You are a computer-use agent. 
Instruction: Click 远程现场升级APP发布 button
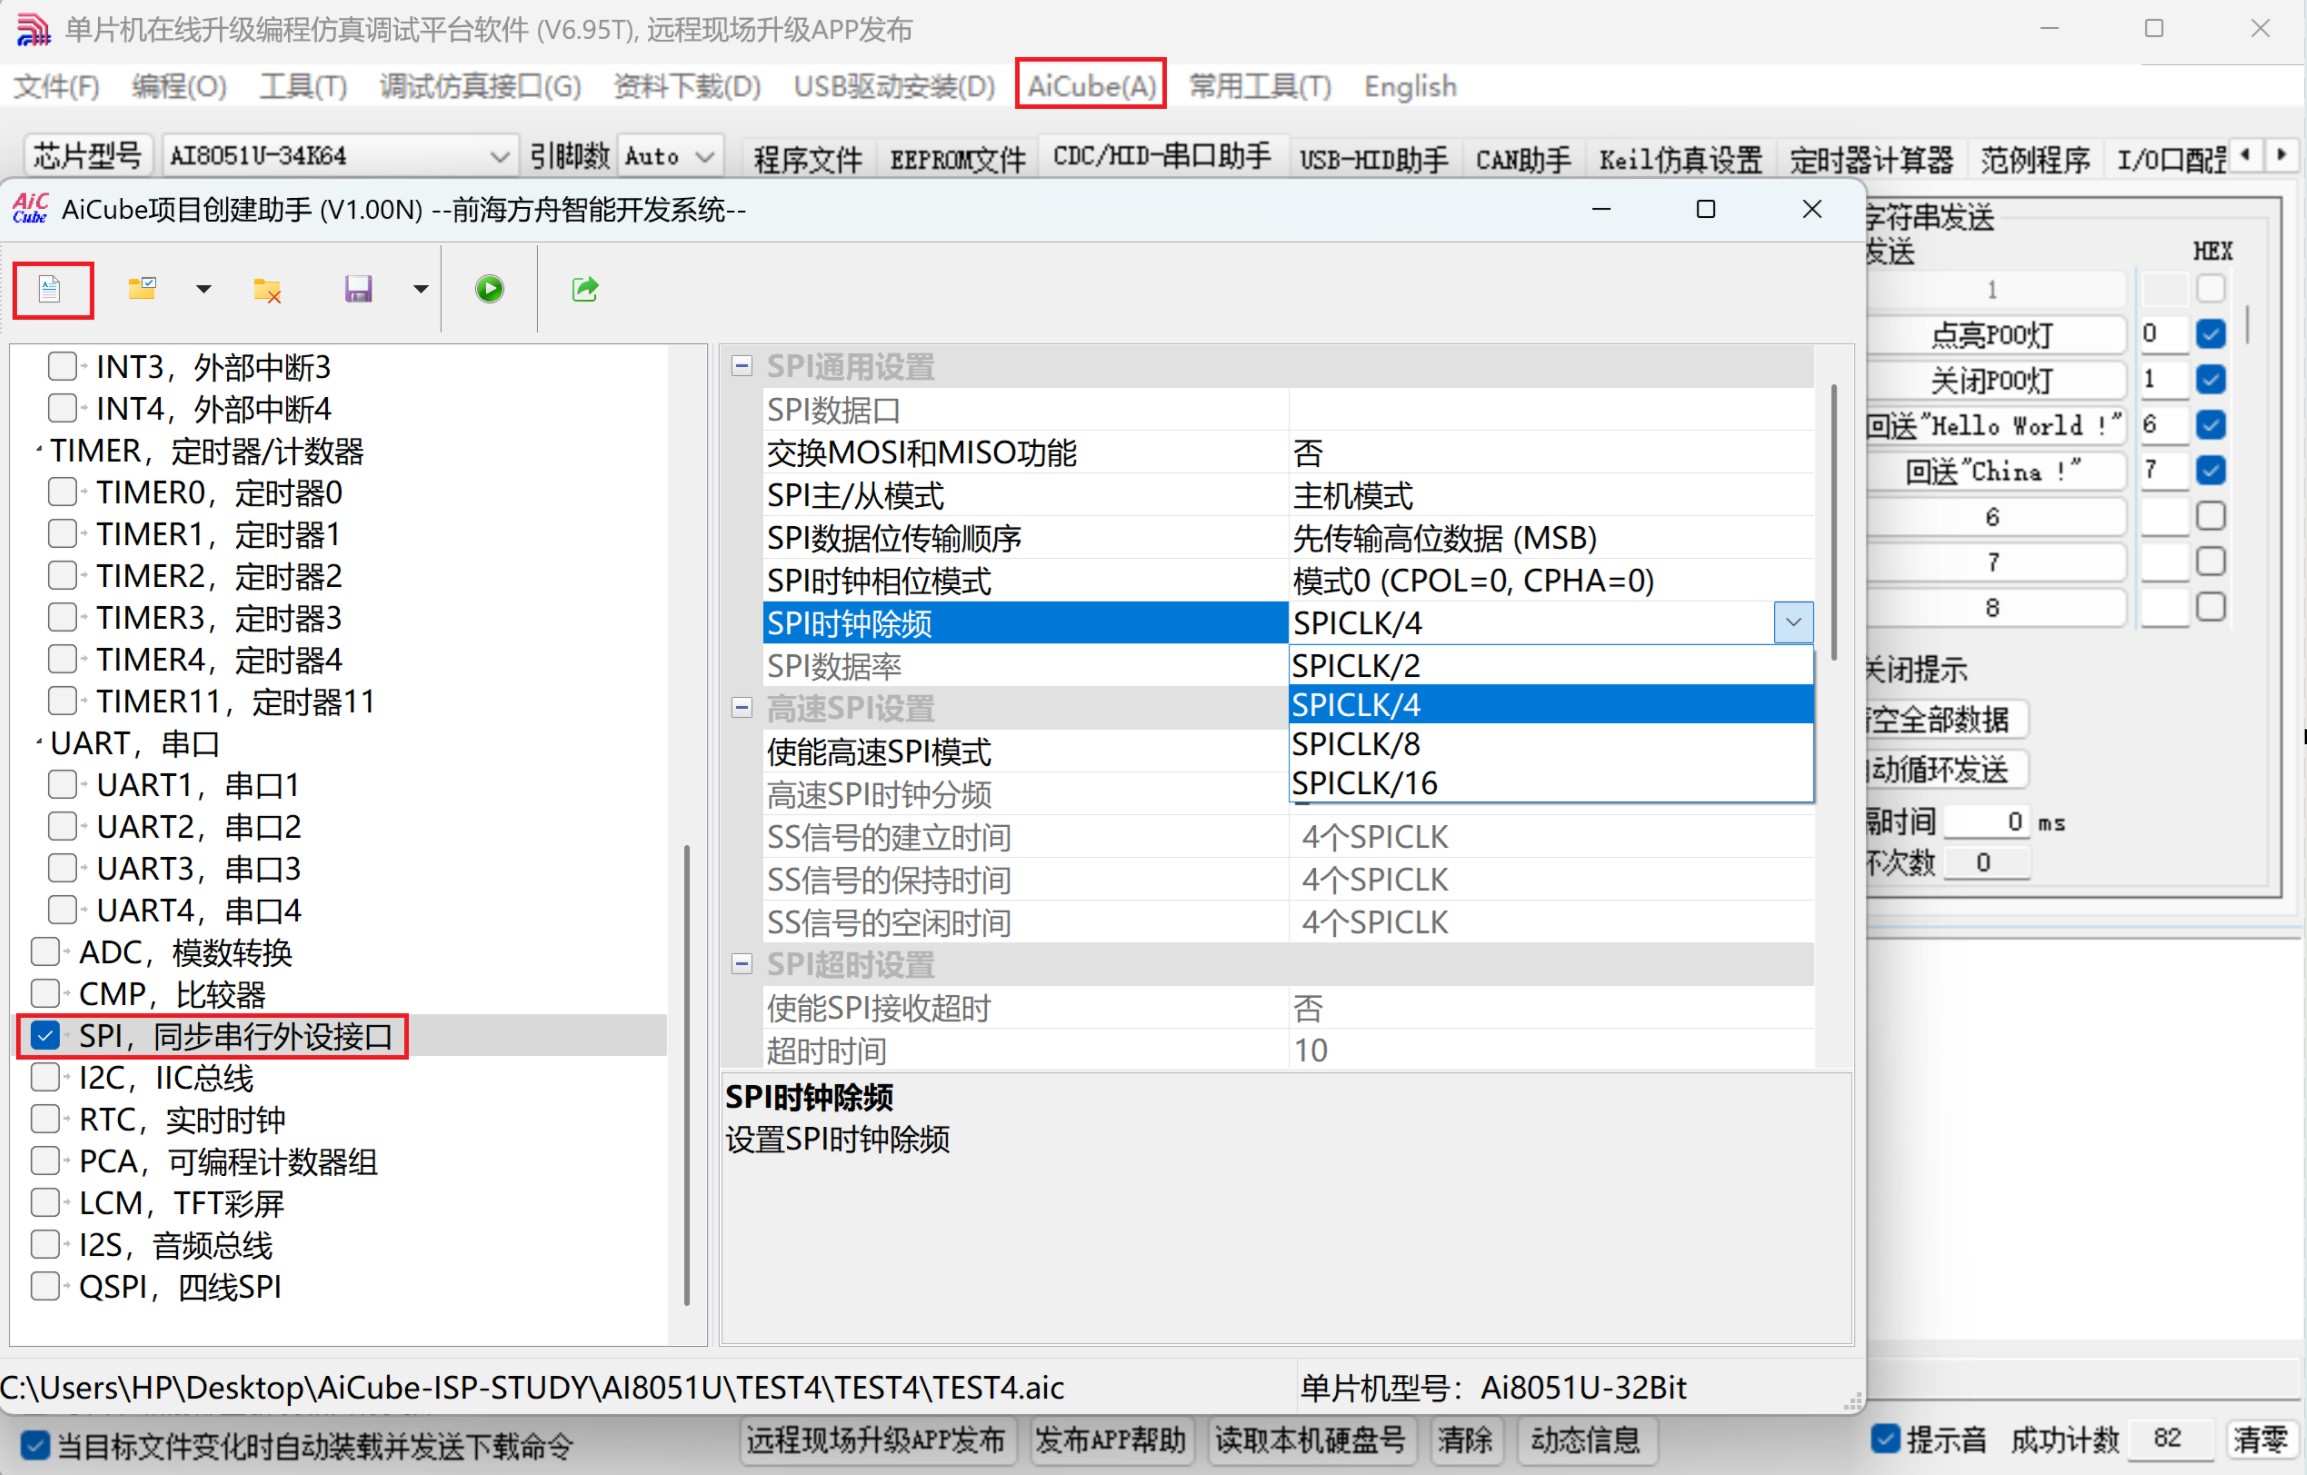876,1440
